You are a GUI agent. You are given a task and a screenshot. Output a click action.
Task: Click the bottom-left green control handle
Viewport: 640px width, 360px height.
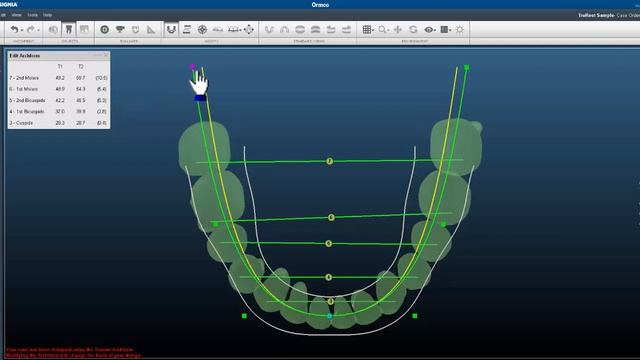pyautogui.click(x=244, y=316)
